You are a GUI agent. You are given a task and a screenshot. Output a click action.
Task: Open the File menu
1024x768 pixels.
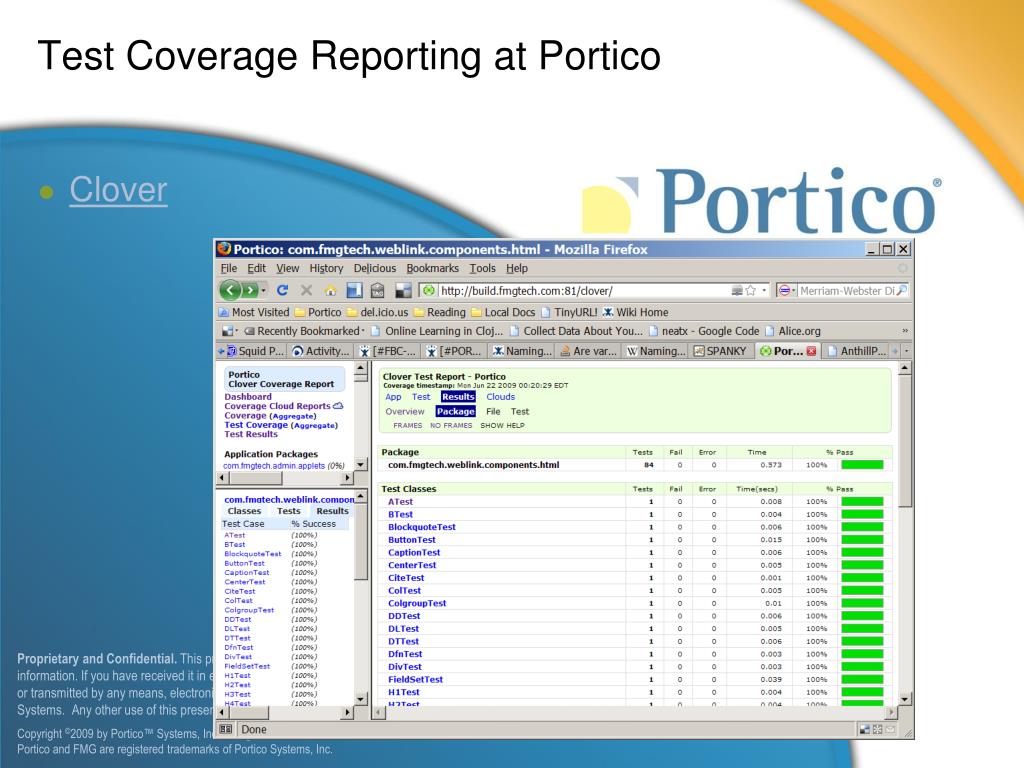coord(229,268)
